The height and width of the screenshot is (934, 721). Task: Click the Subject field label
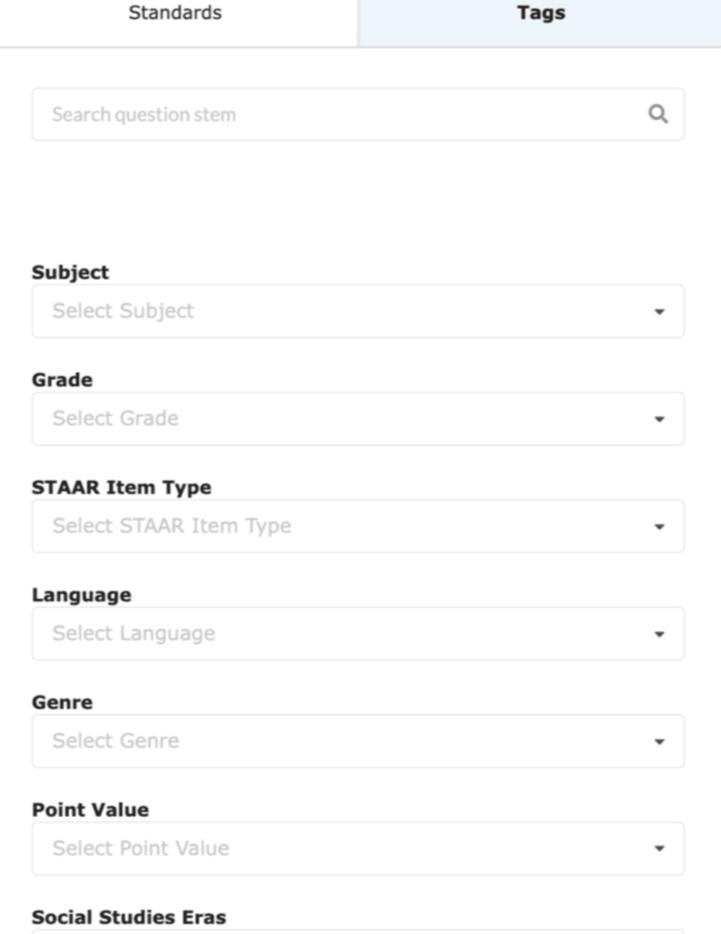click(70, 272)
